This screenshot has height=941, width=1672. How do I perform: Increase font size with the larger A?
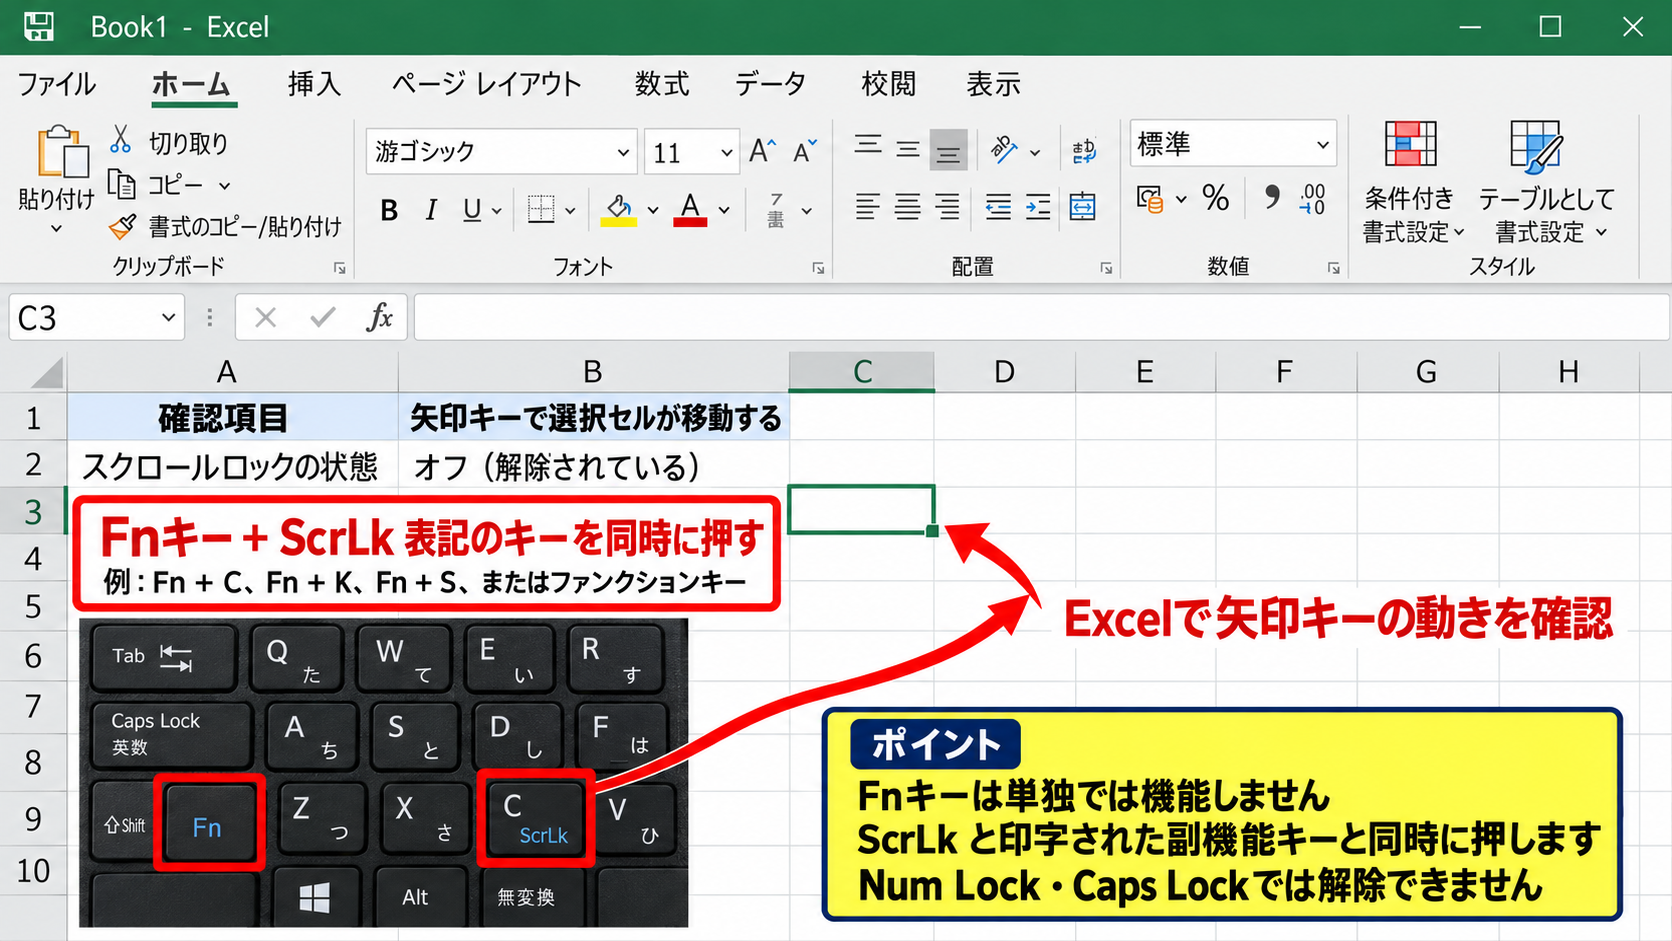click(762, 151)
